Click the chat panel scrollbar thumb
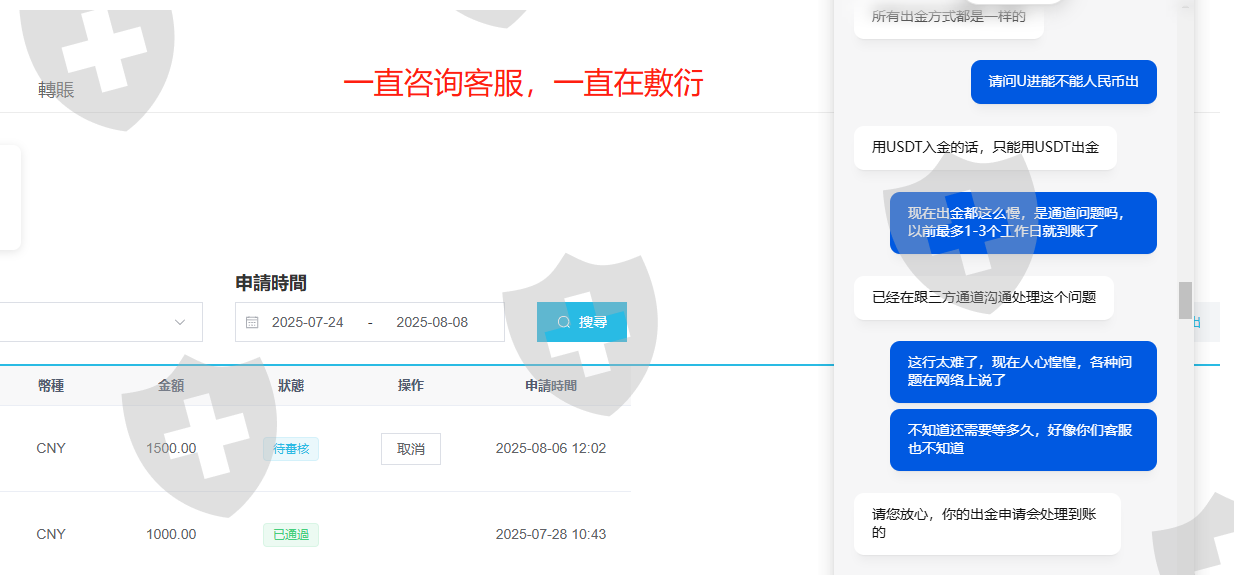The height and width of the screenshot is (575, 1234). point(1185,300)
